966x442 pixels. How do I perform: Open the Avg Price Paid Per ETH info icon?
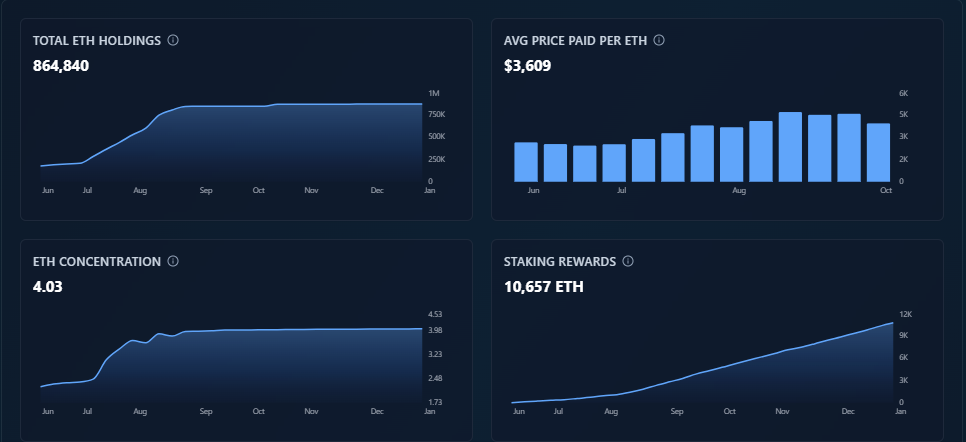click(x=659, y=41)
